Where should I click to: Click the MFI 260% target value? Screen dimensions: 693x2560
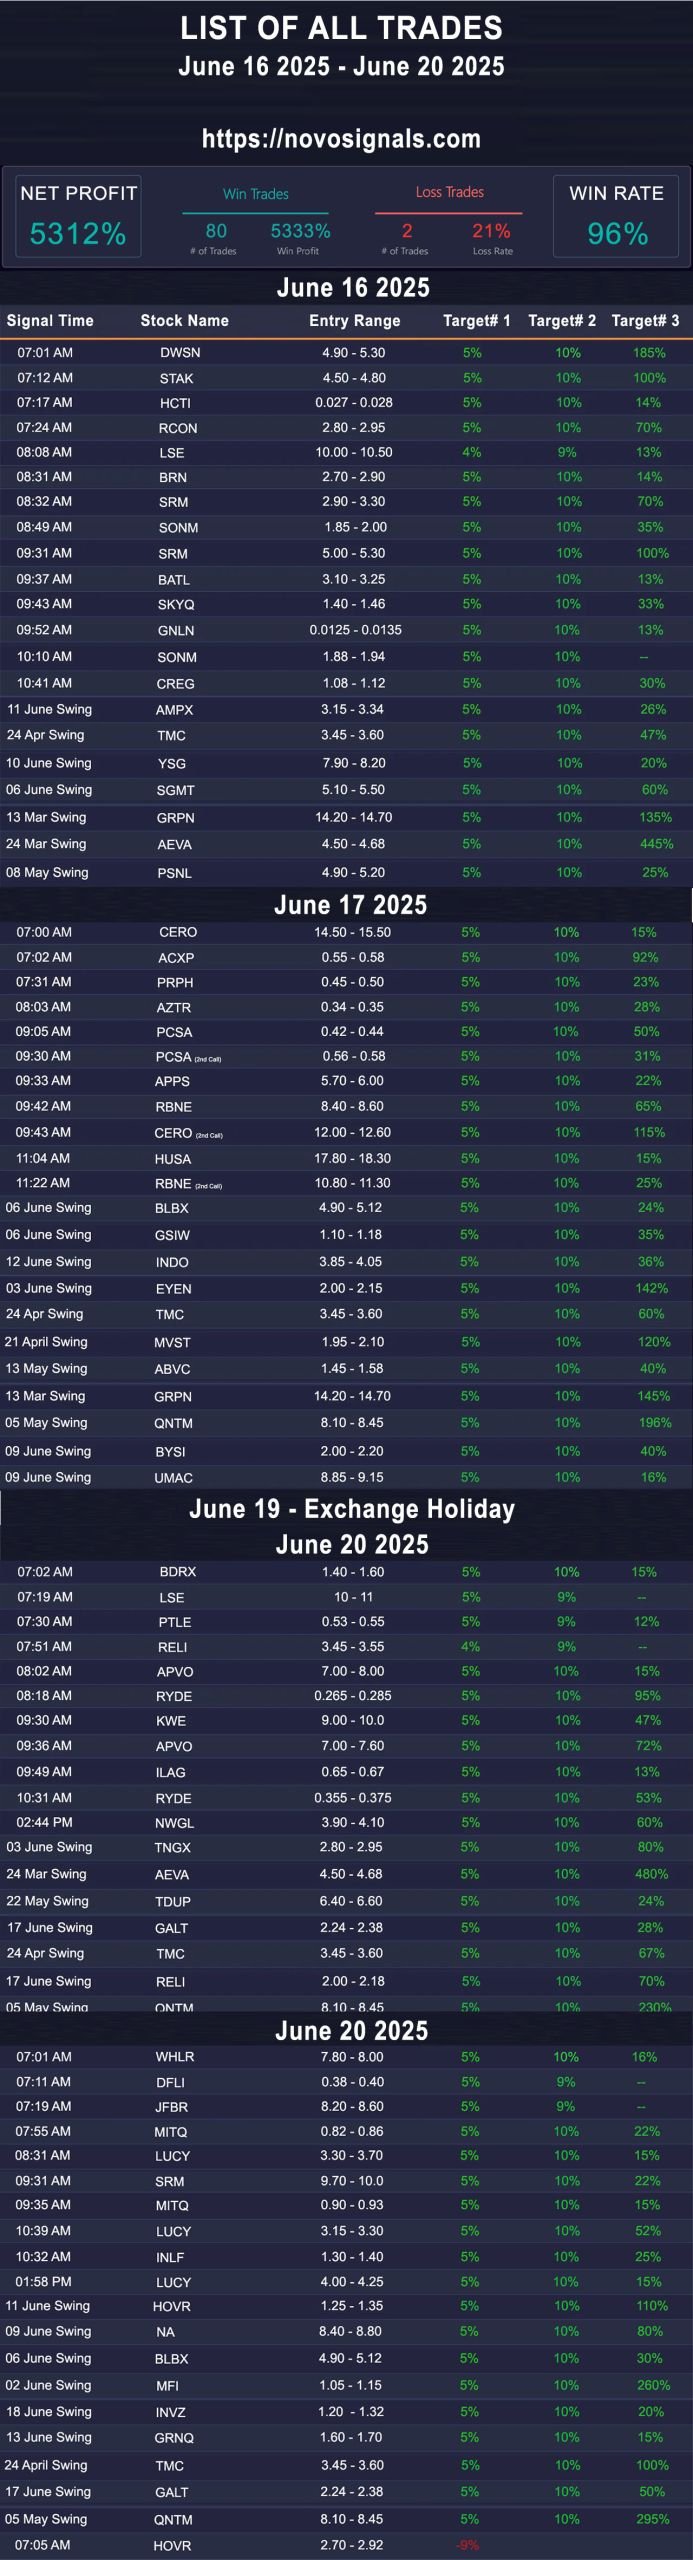coord(653,2385)
